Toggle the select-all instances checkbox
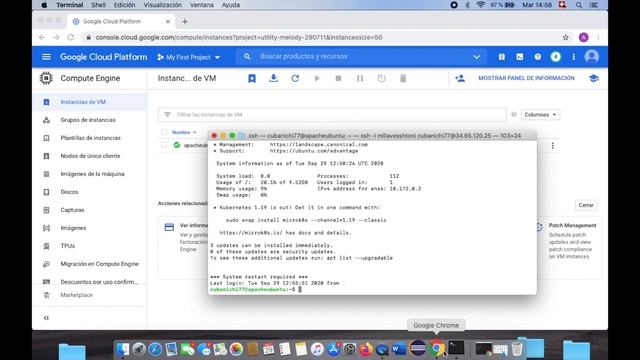 (x=164, y=132)
